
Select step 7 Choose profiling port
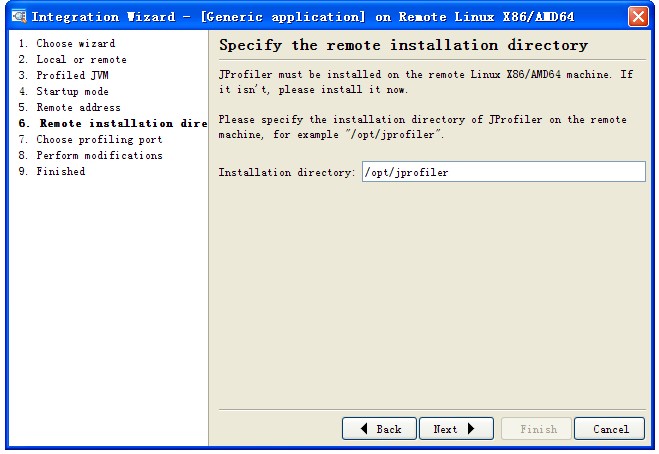point(90,139)
